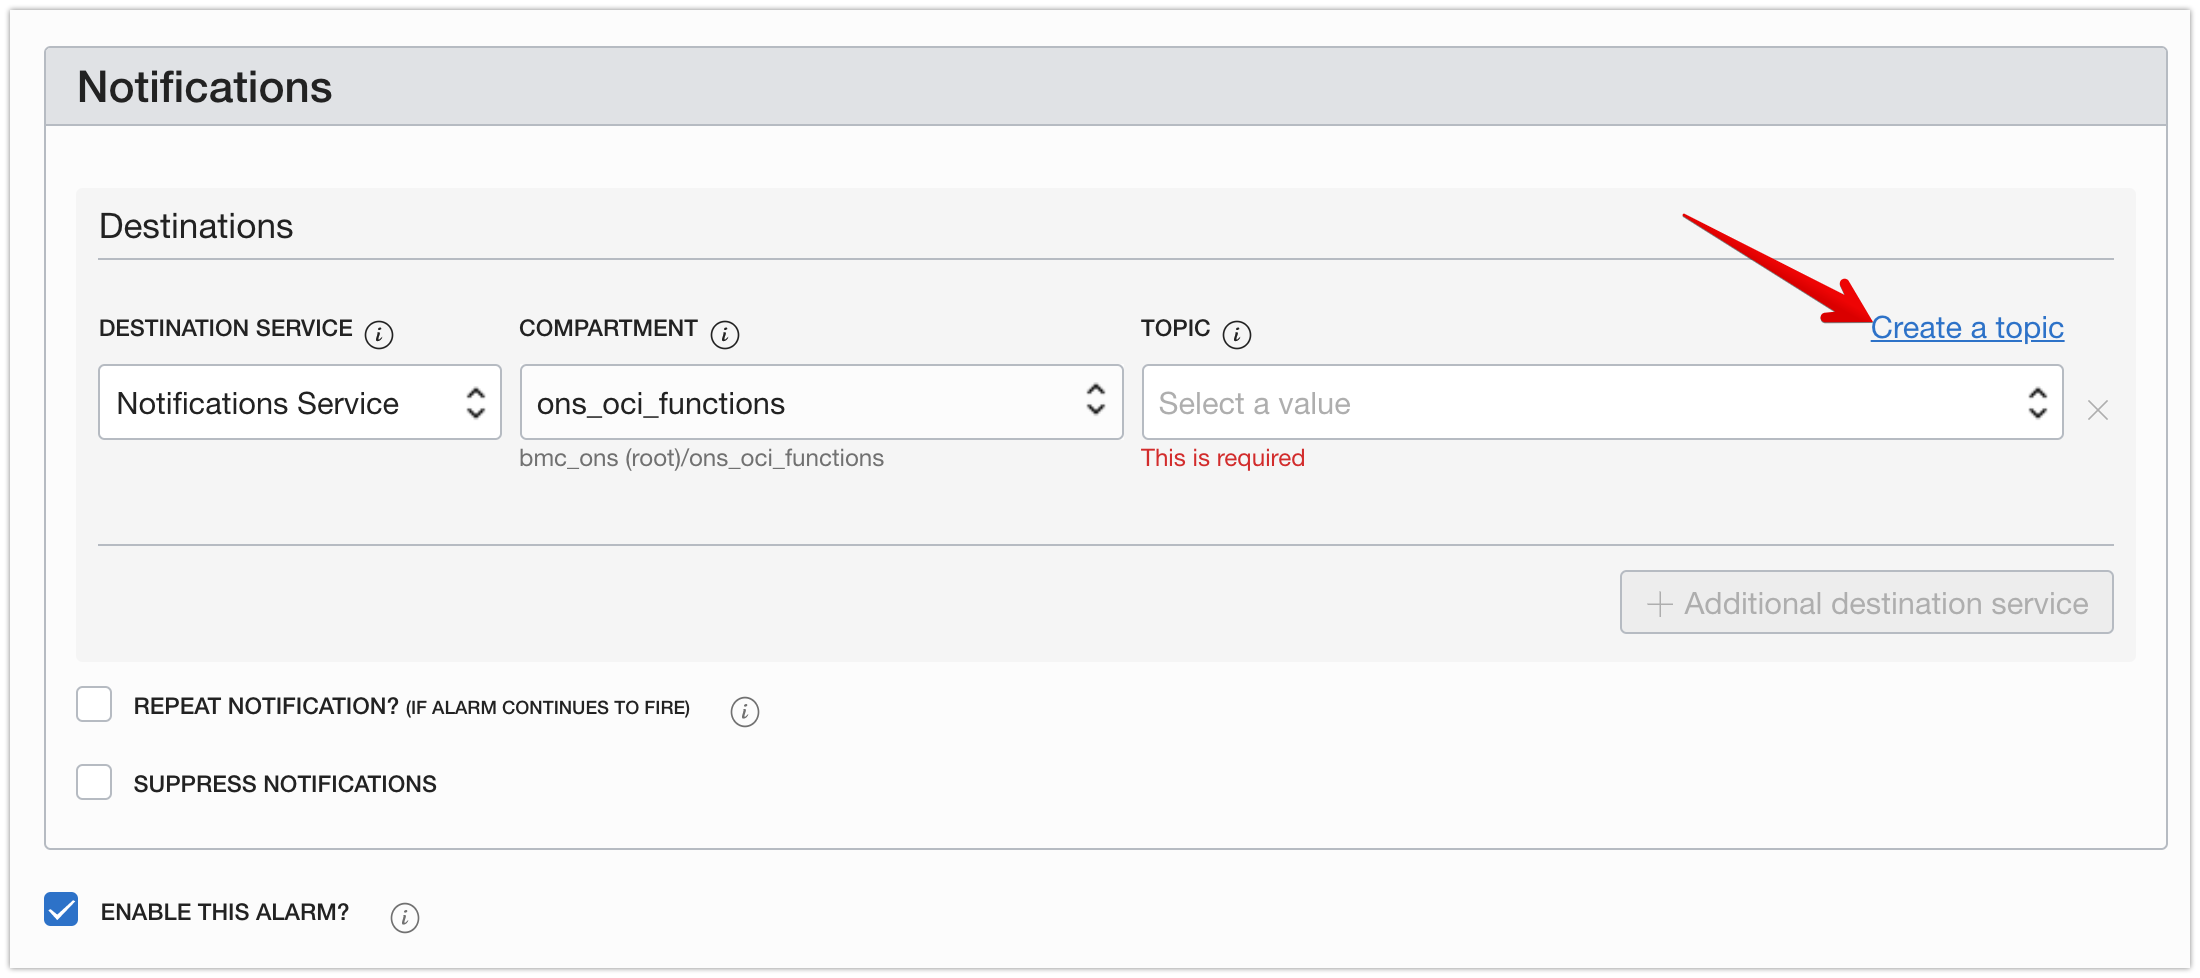Click the bmc_ons root compartment path text
Image resolution: width=2200 pixels, height=978 pixels.
click(x=701, y=458)
